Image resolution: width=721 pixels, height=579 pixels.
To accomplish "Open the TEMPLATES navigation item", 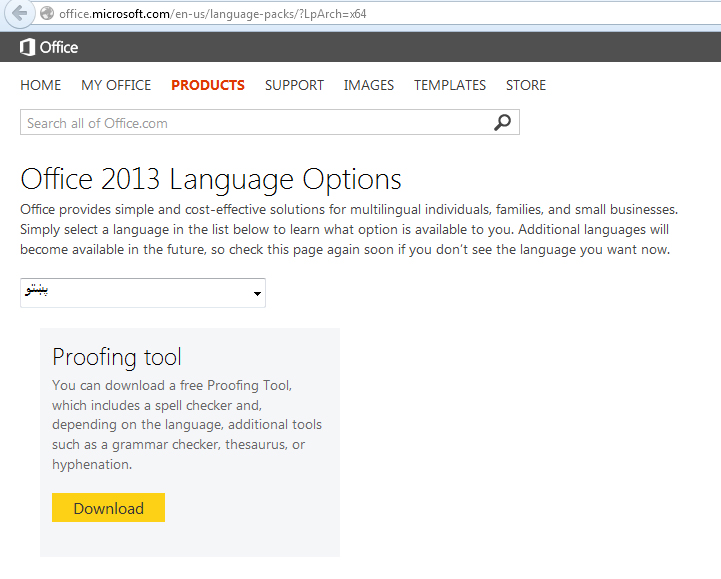I will 450,85.
